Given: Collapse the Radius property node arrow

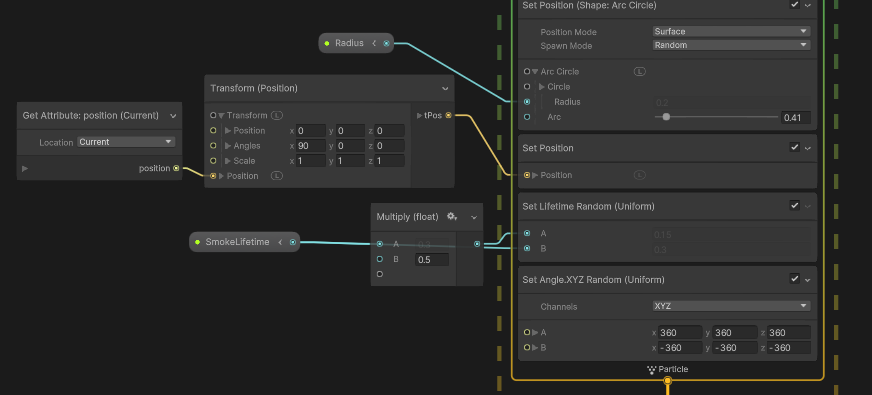Looking at the screenshot, I should coord(374,43).
